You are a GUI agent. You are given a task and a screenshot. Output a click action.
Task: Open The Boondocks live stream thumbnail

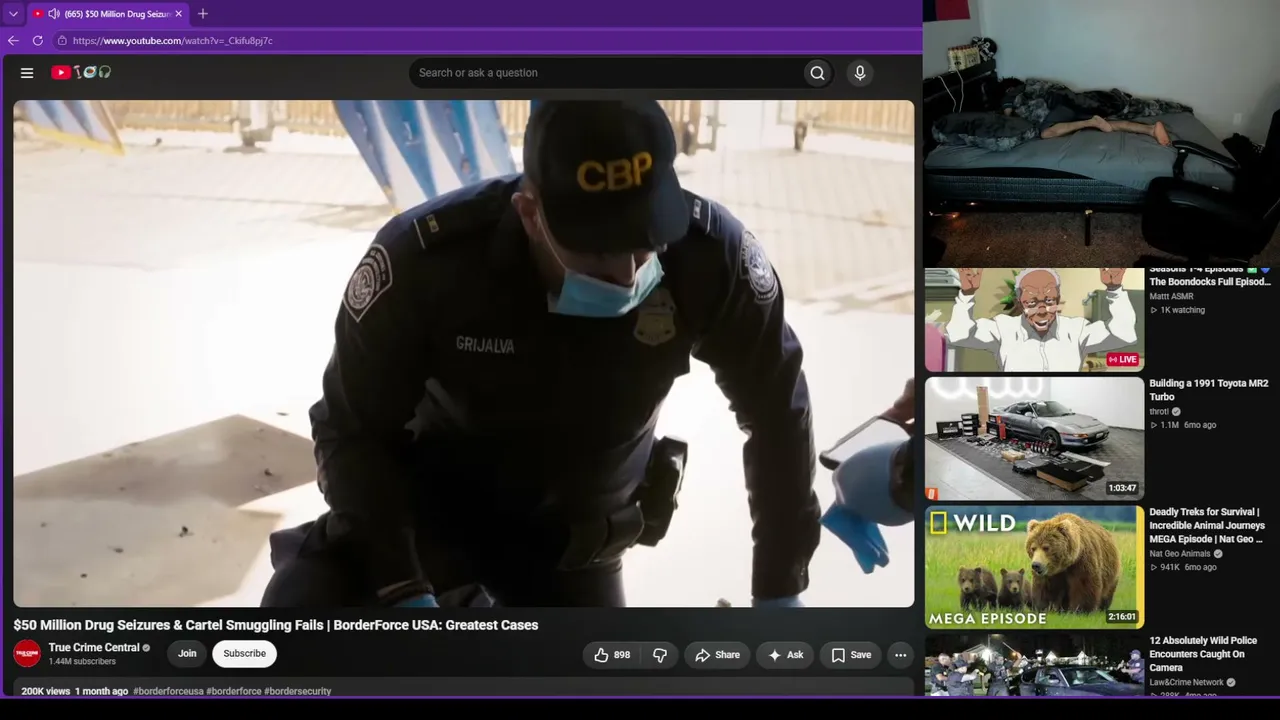pos(1034,320)
